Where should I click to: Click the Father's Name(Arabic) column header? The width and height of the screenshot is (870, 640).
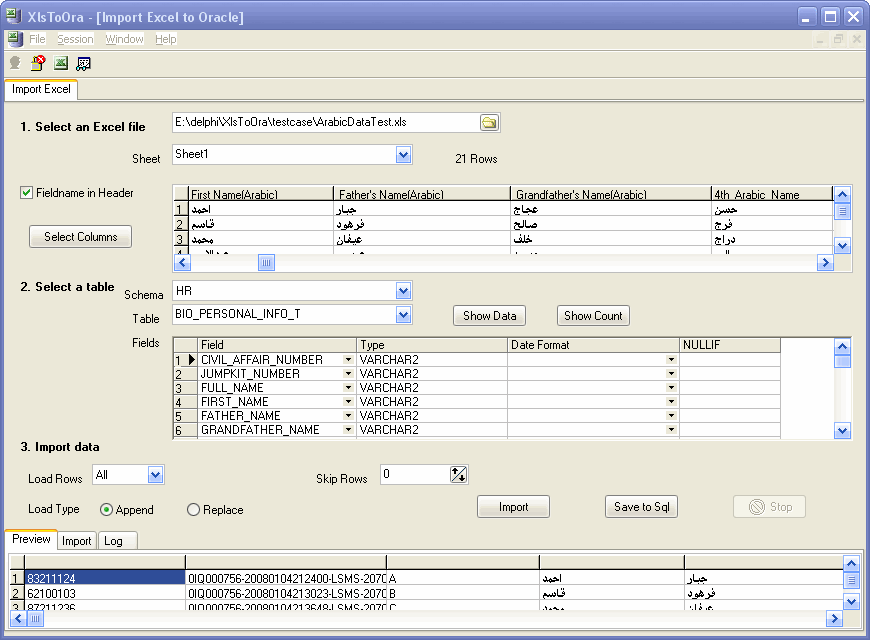coord(422,194)
